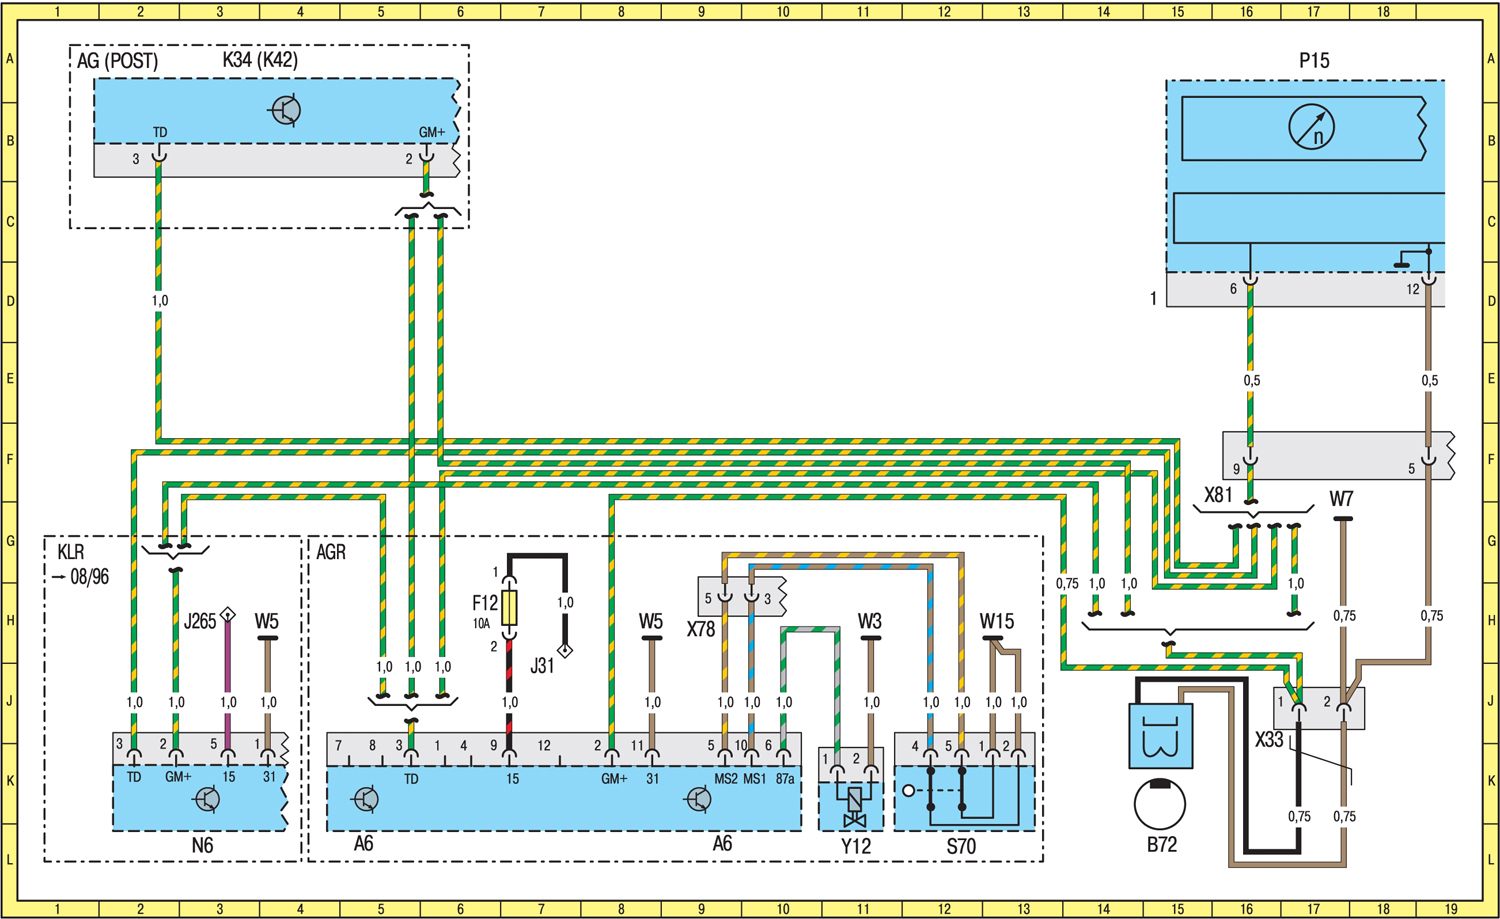Click the tachometer gauge symbol in P15
The width and height of the screenshot is (1500, 919).
[1311, 127]
